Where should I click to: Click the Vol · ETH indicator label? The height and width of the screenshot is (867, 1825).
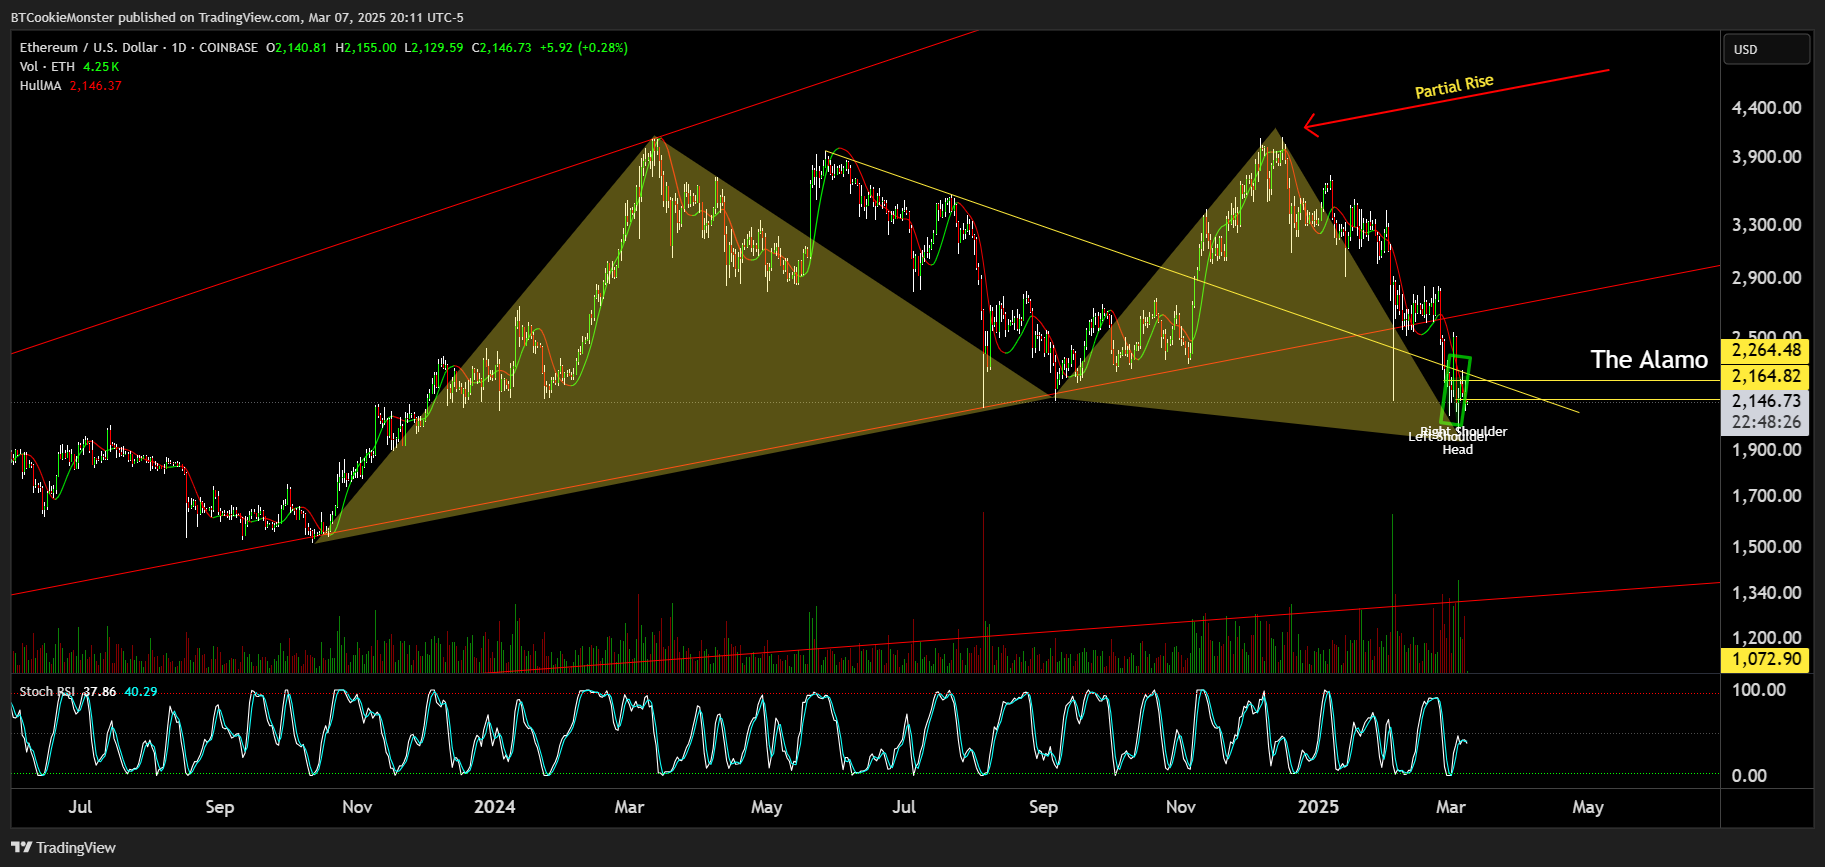tap(47, 66)
